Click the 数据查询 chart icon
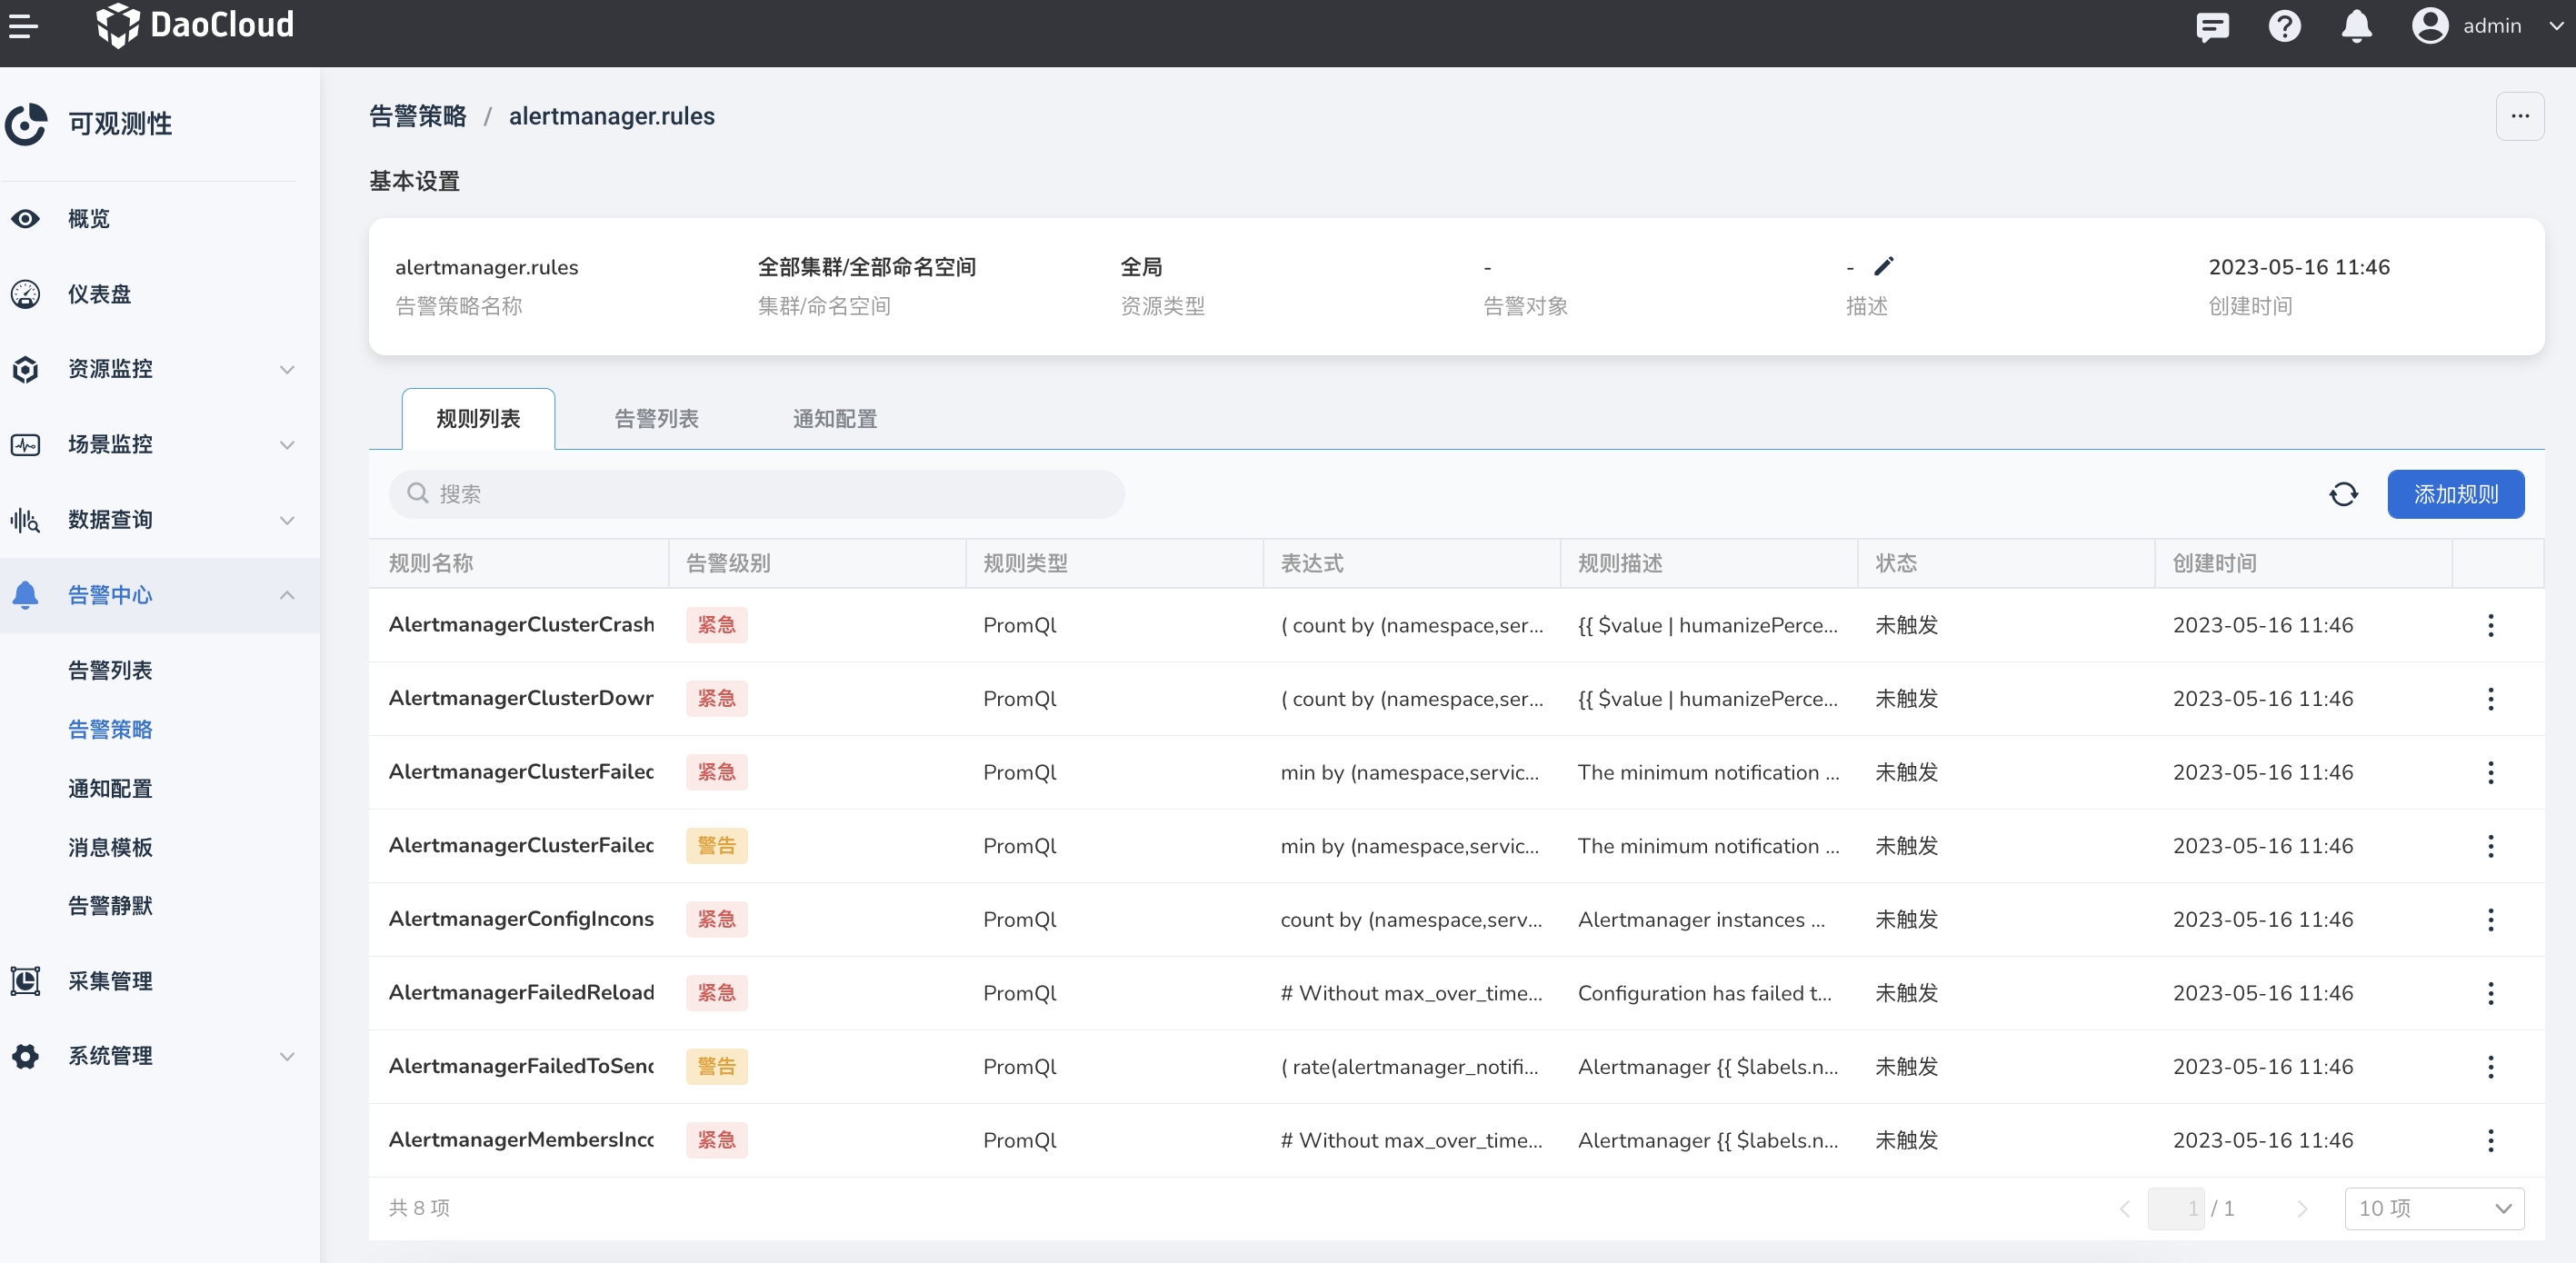2576x1263 pixels. click(26, 520)
